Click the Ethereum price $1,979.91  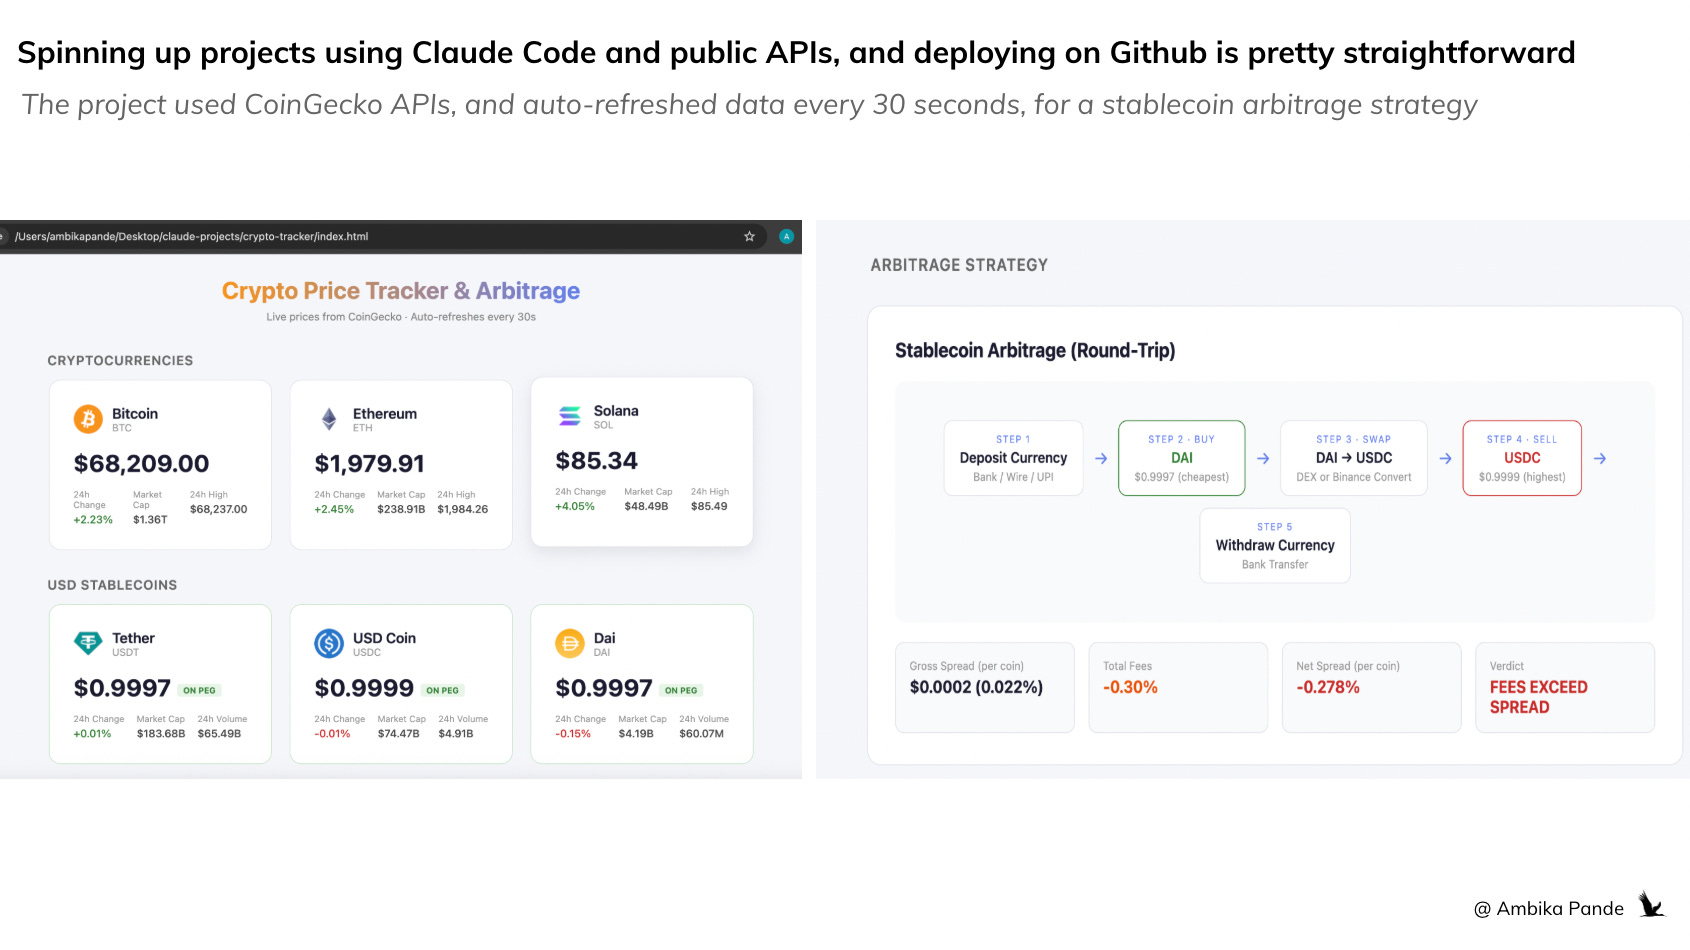coord(369,464)
